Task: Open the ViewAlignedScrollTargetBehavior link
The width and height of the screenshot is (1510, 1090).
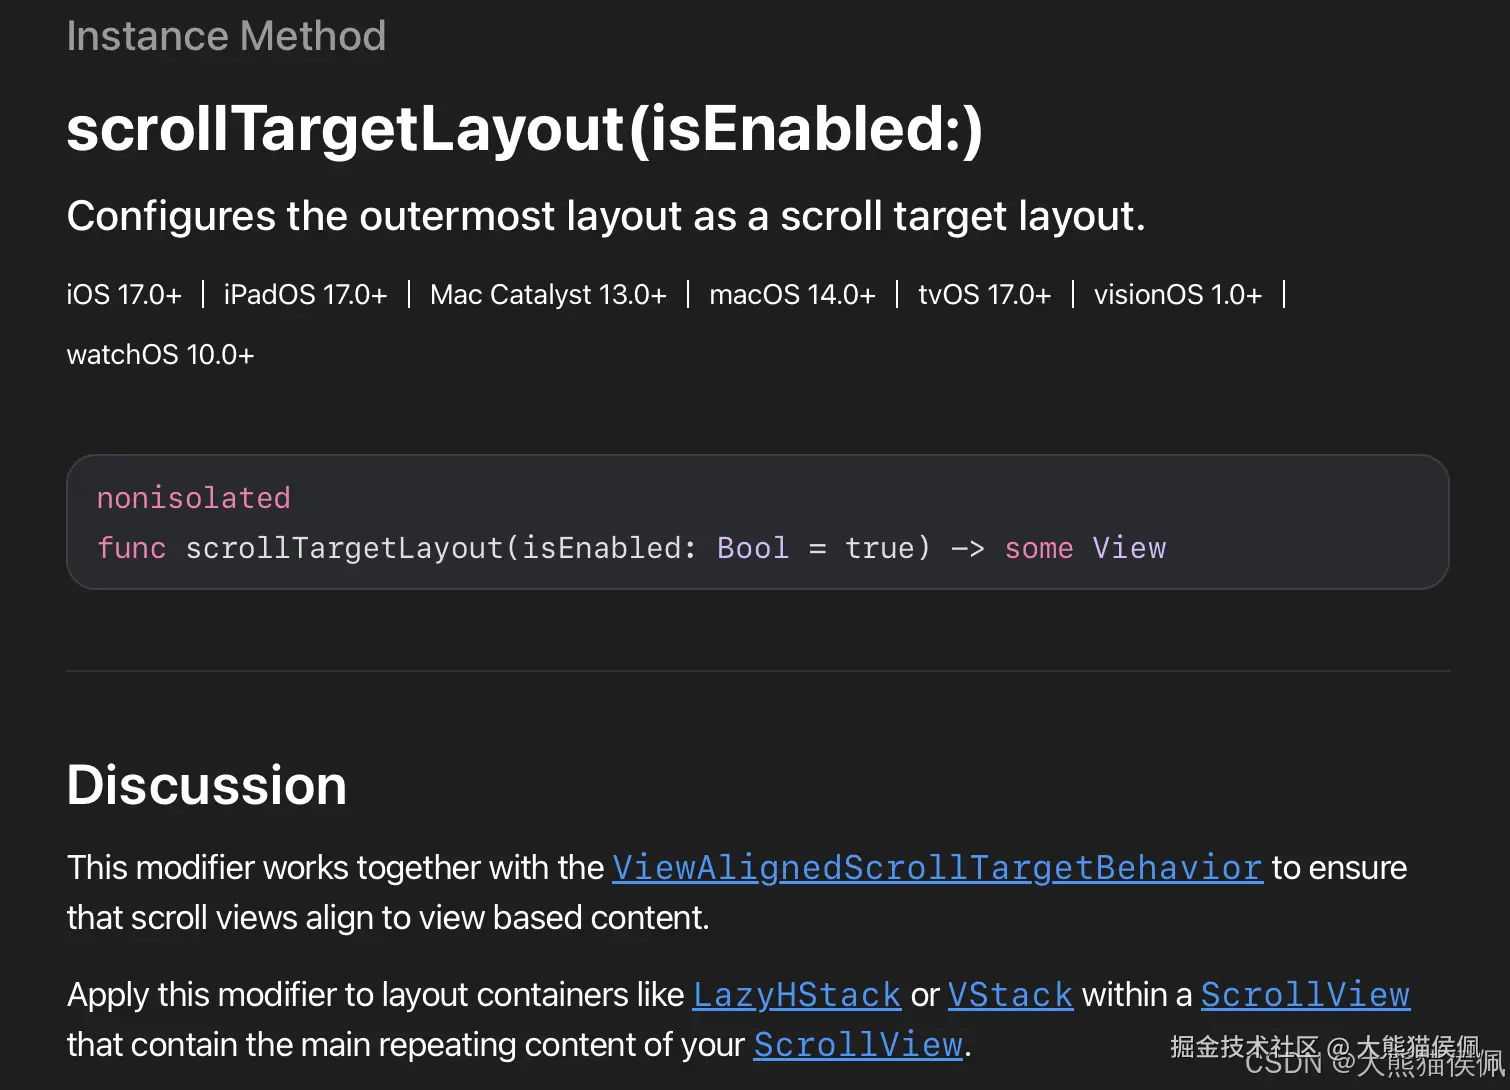Action: [937, 867]
